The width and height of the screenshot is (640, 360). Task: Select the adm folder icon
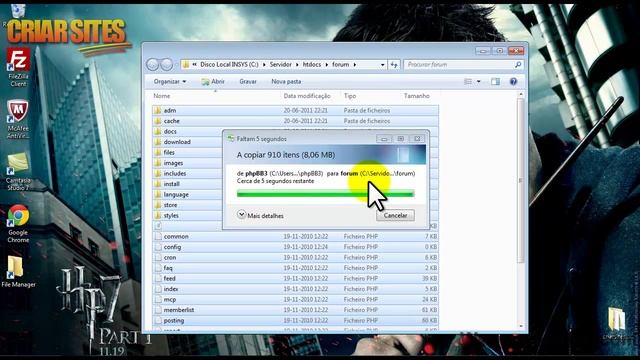(158, 110)
